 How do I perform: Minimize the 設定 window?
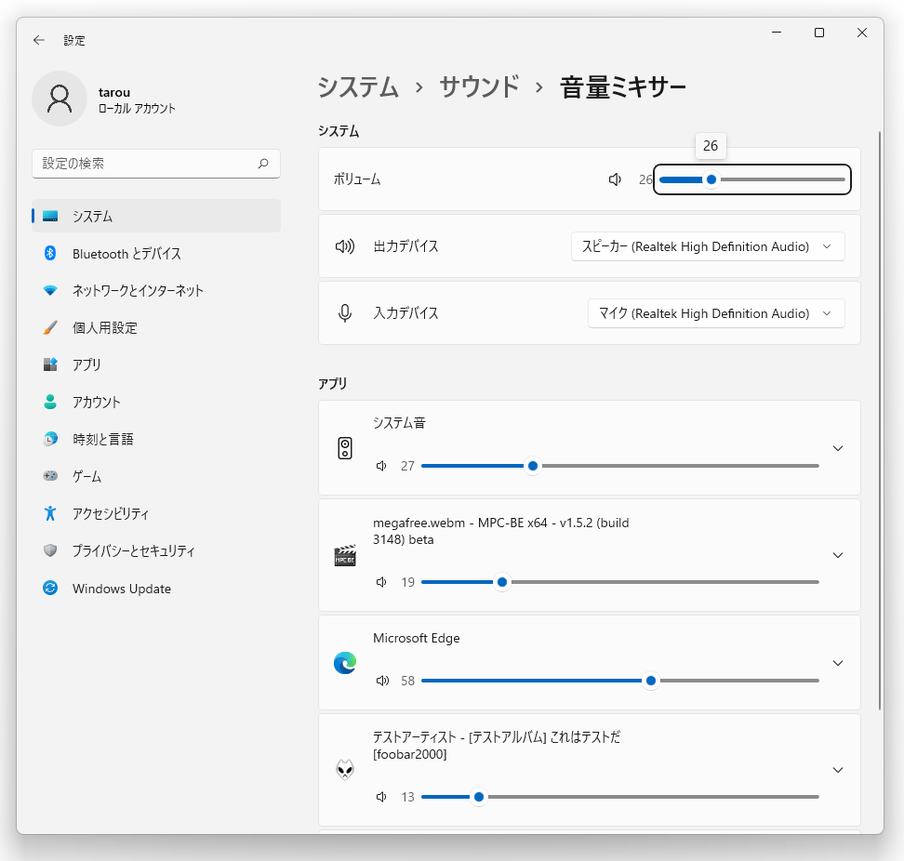click(777, 33)
